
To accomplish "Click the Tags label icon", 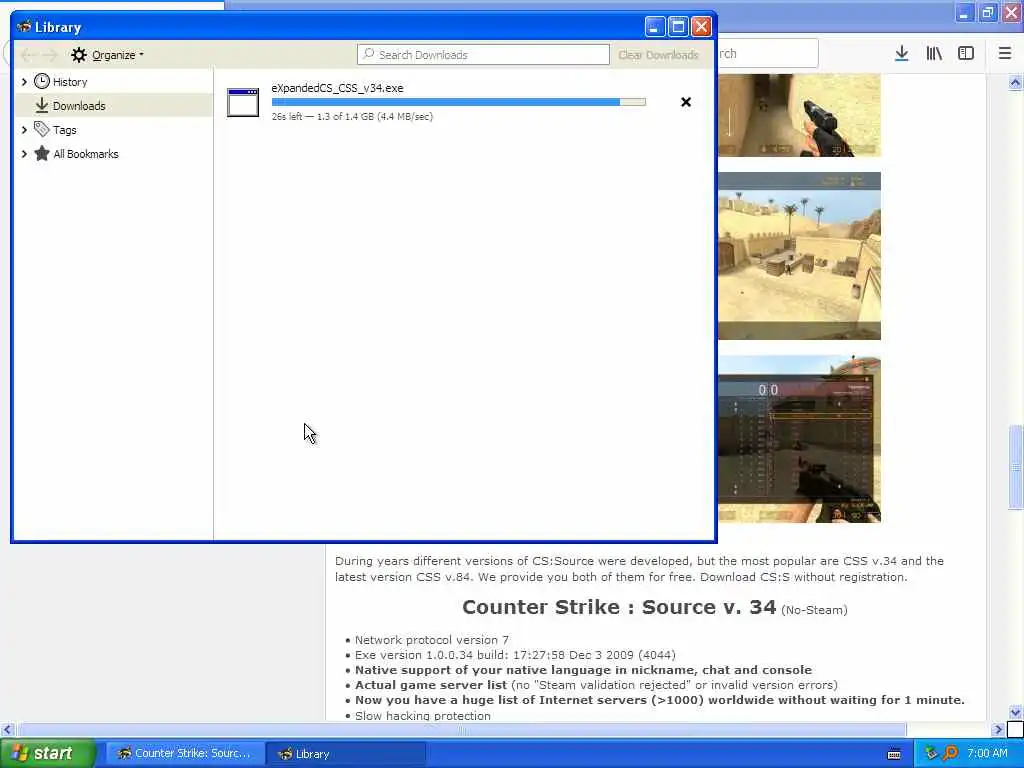I will coord(42,129).
